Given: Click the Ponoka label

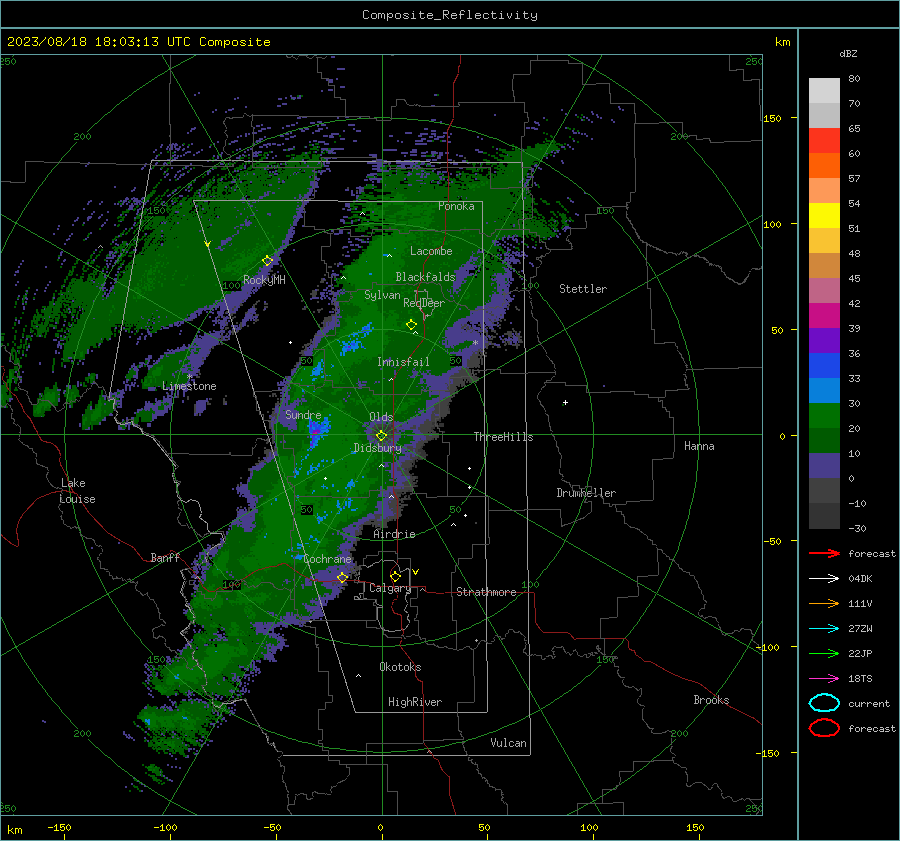Looking at the screenshot, I should point(456,206).
